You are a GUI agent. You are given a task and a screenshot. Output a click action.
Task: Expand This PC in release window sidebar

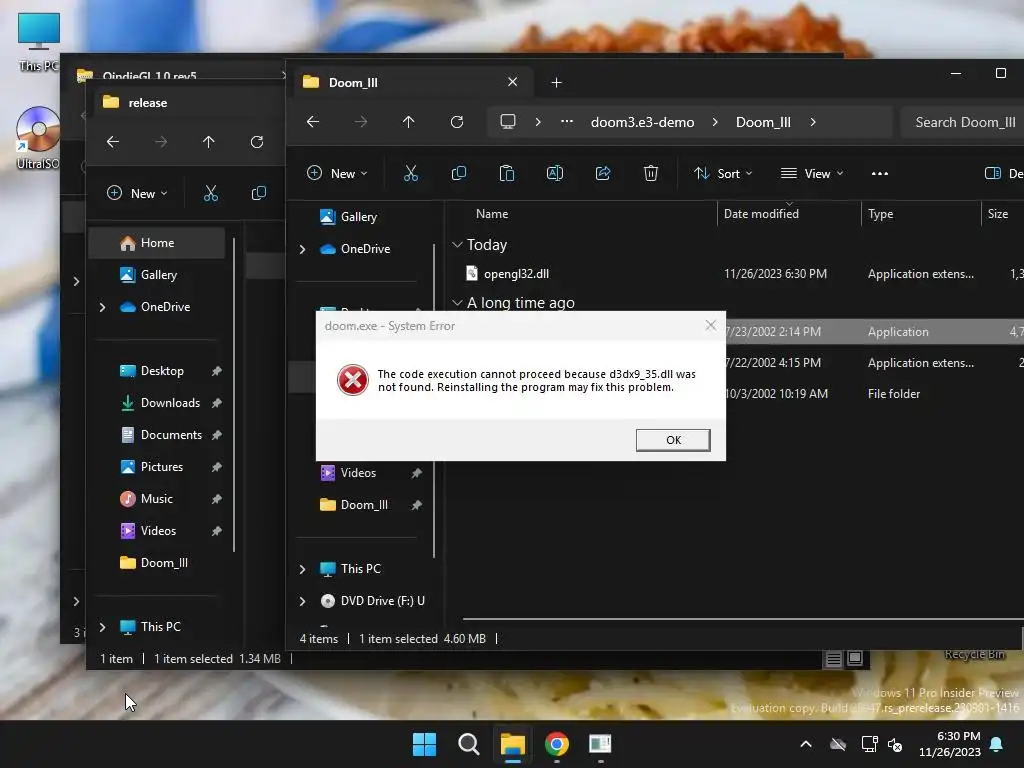point(103,627)
